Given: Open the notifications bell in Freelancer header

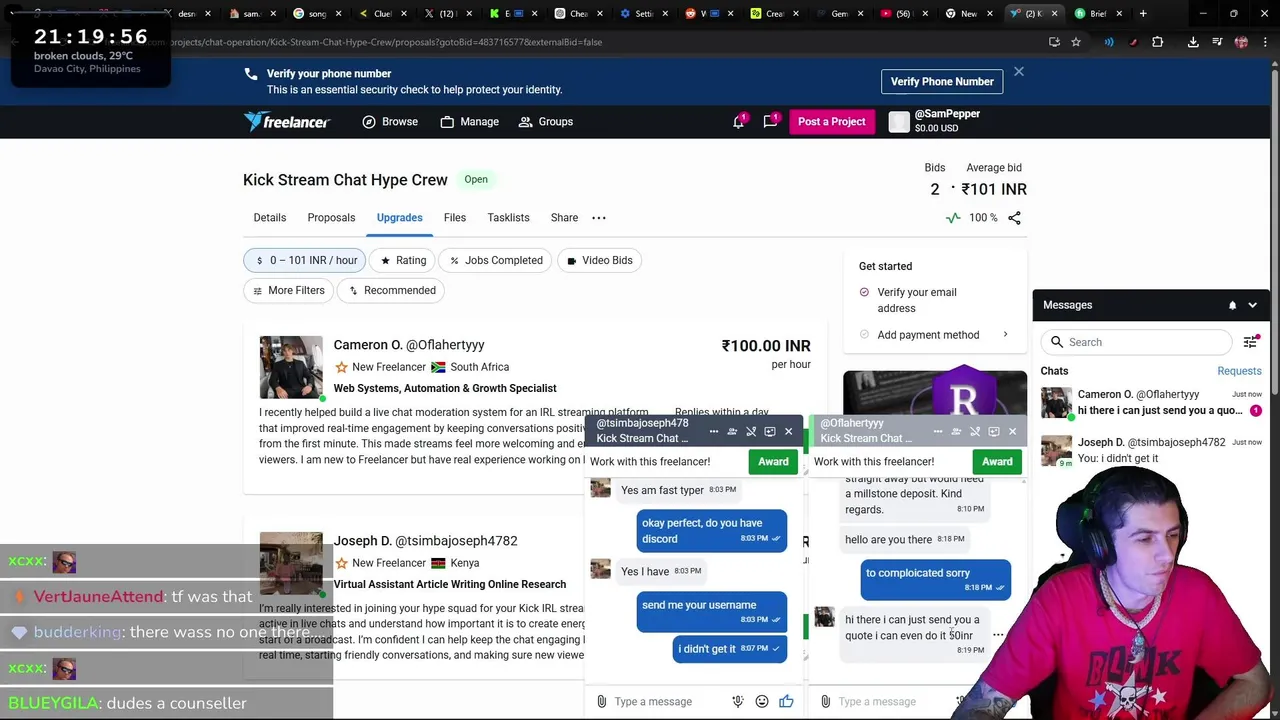Looking at the screenshot, I should (738, 121).
